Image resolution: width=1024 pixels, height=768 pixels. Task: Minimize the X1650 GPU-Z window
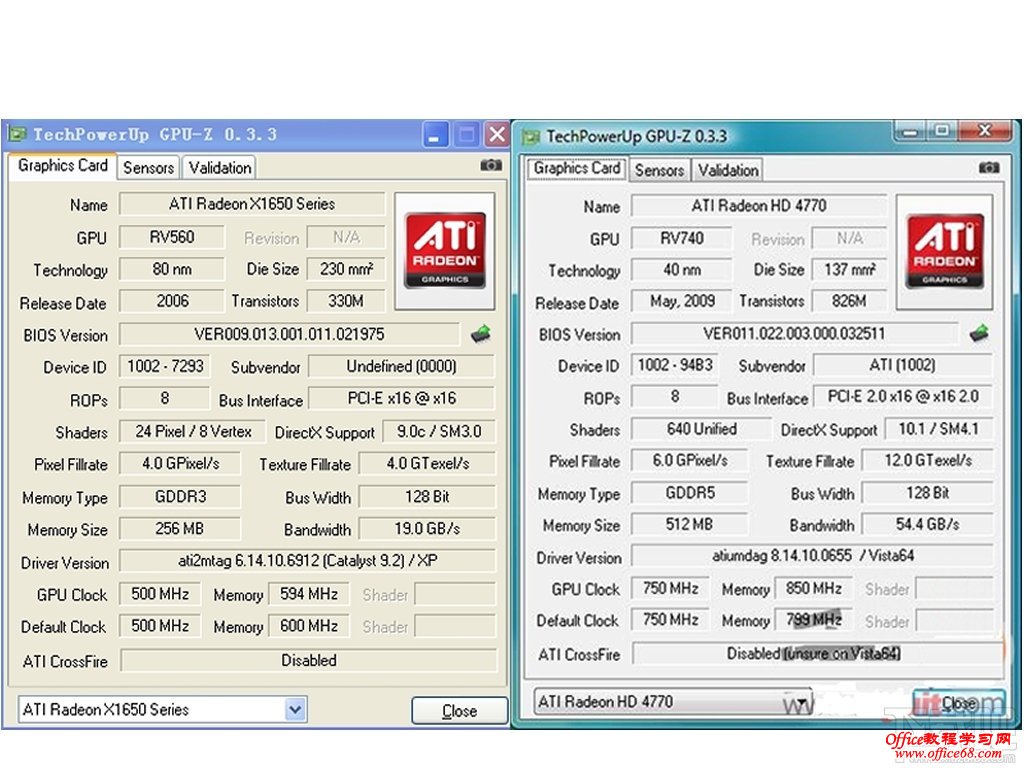435,135
